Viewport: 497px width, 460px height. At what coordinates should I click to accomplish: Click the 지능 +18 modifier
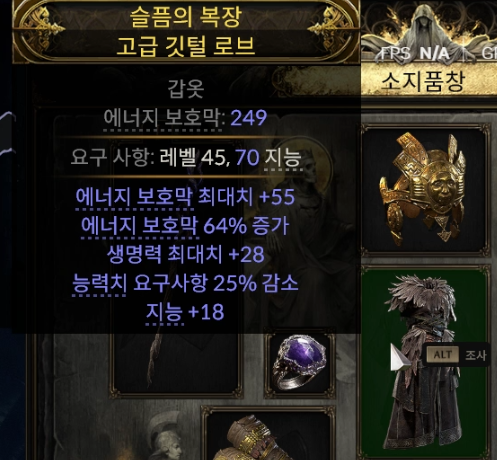tap(185, 312)
